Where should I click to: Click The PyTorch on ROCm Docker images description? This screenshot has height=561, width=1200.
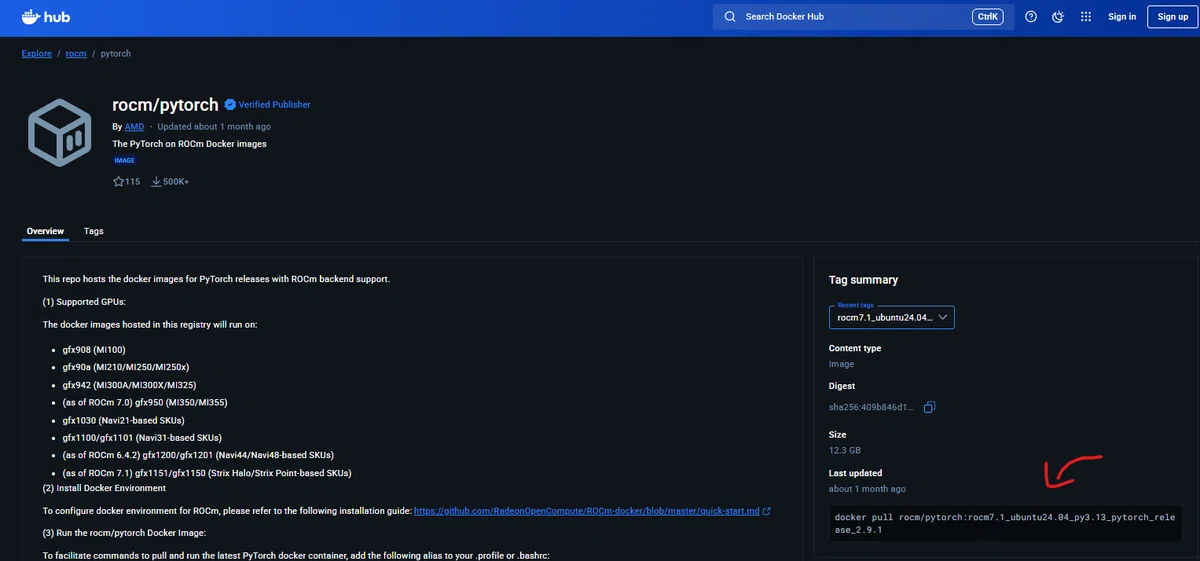[190, 143]
